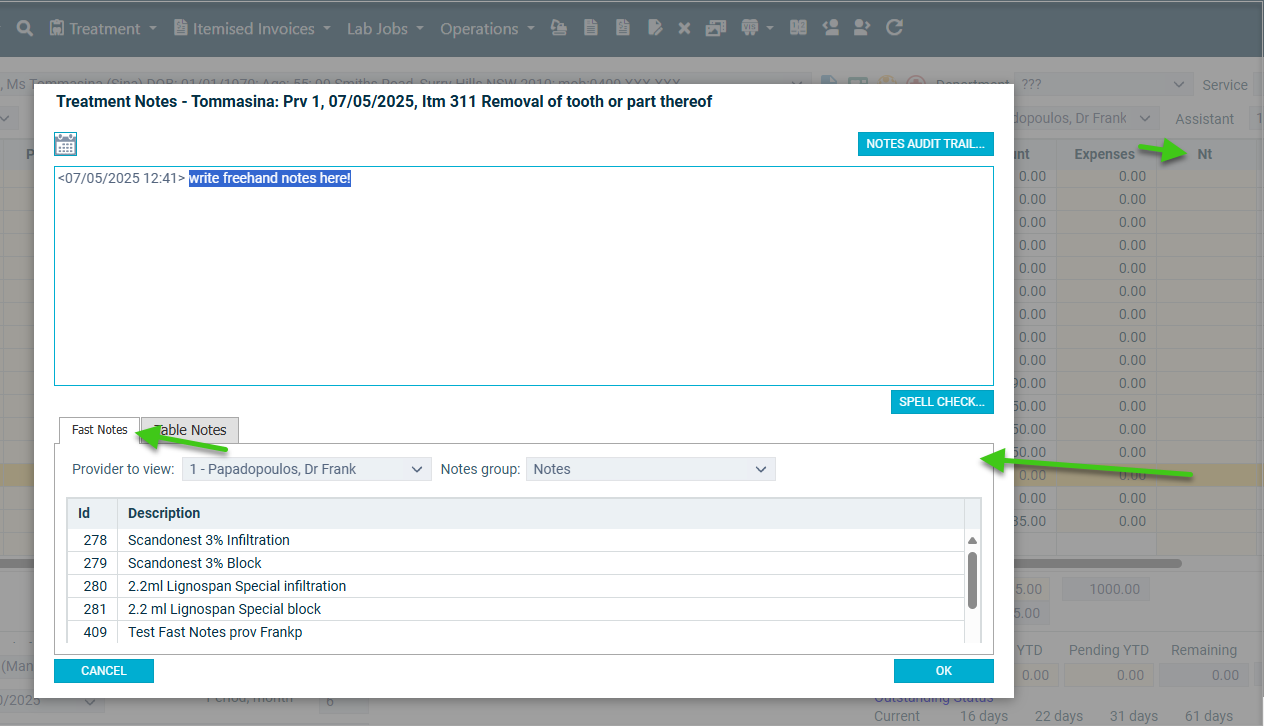The width and height of the screenshot is (1264, 726).
Task: Click the Notes Audit Trail button
Action: [x=926, y=144]
